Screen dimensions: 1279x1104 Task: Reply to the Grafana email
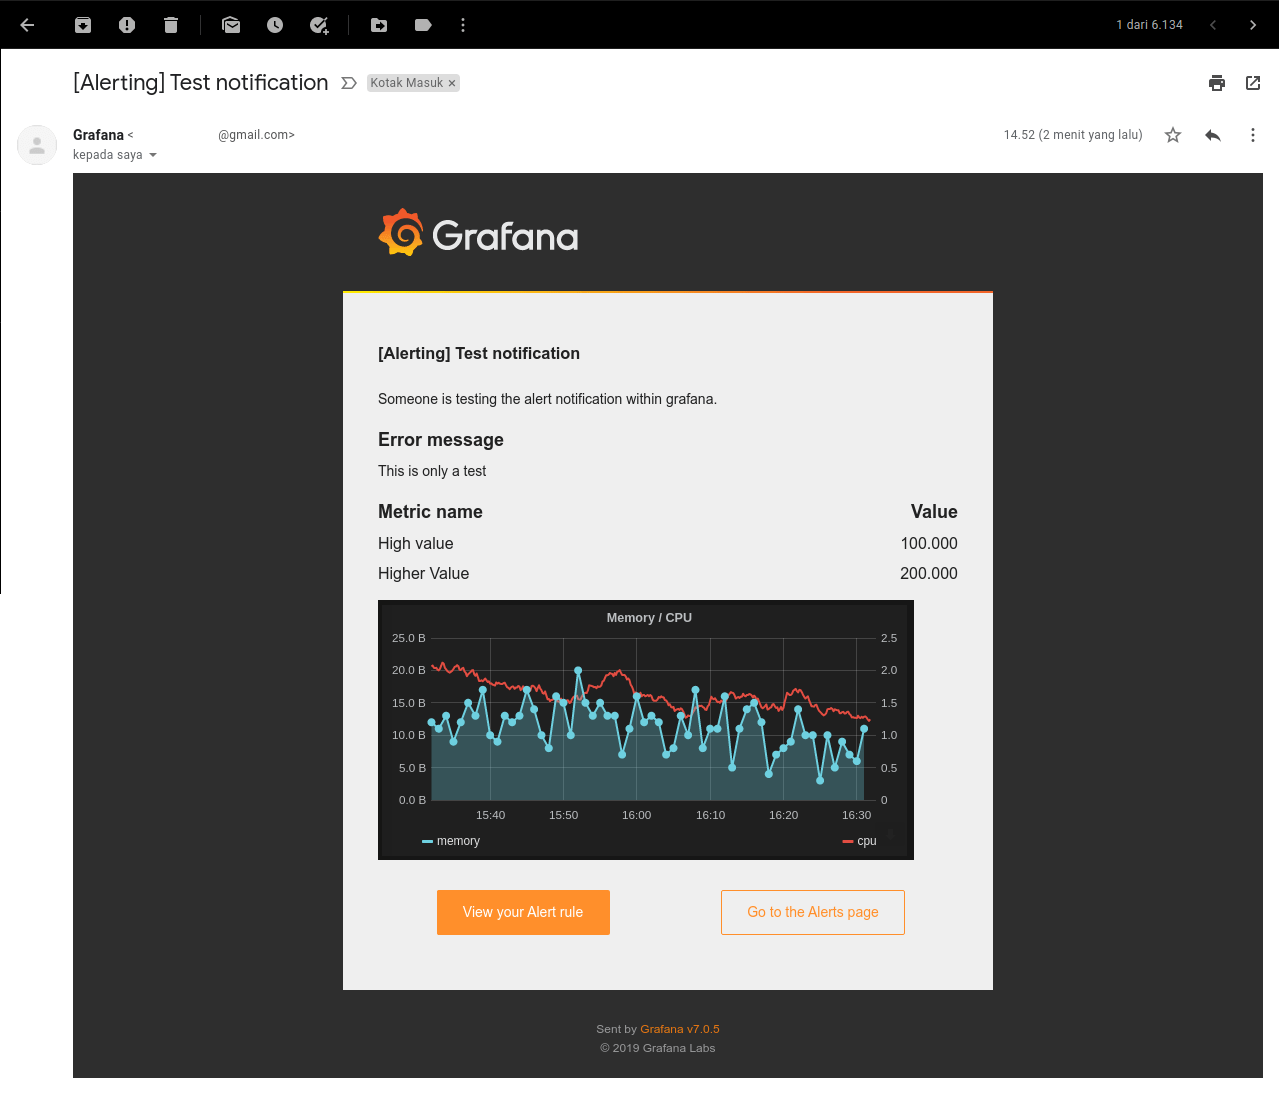point(1213,135)
